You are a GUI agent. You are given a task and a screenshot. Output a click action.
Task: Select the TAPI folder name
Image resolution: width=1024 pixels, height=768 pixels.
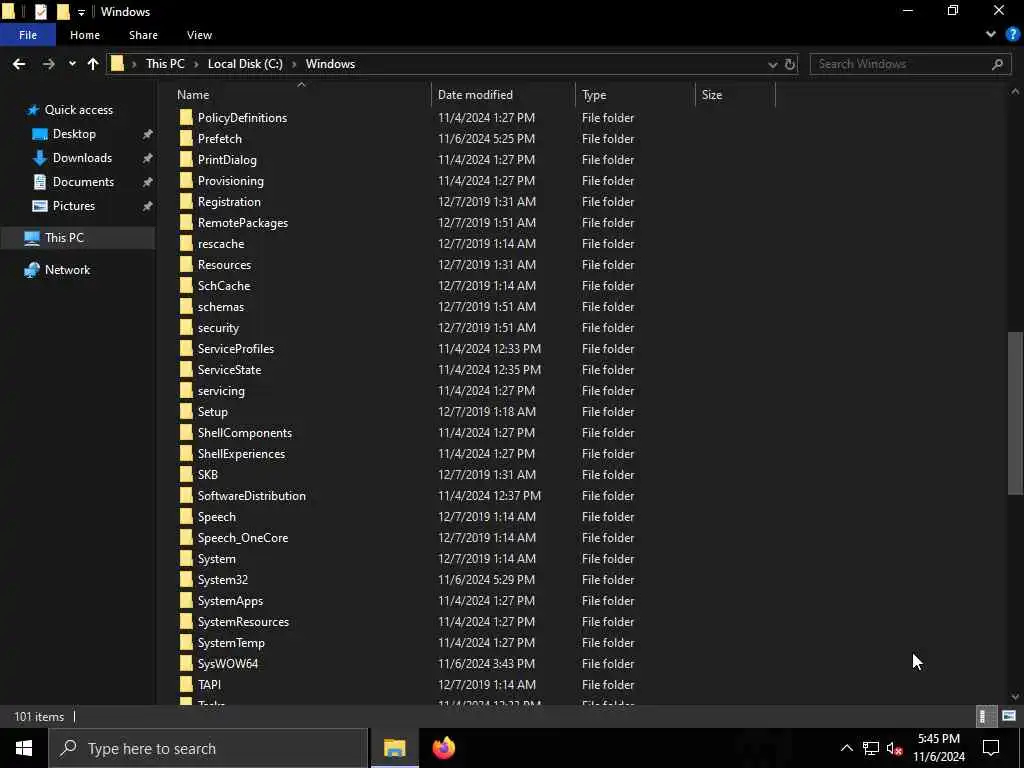pyautogui.click(x=209, y=684)
